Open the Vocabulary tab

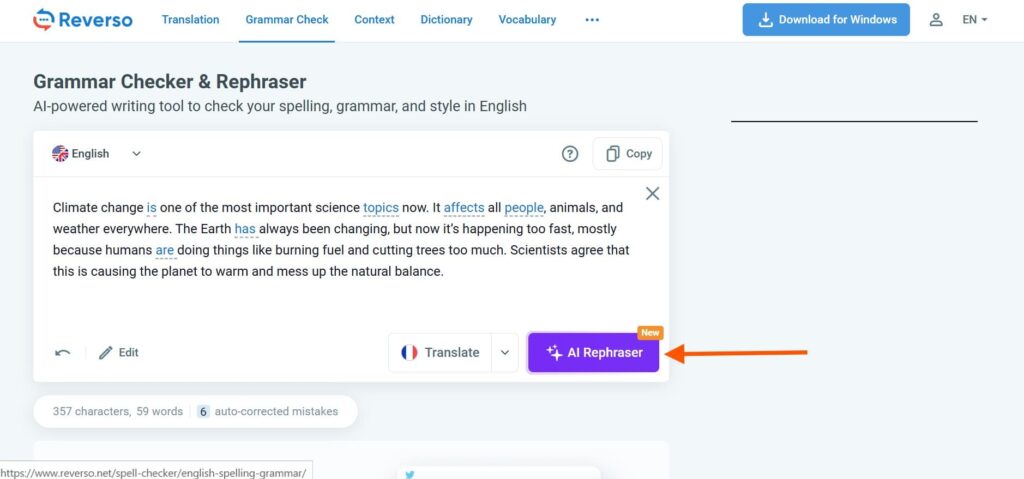528,20
